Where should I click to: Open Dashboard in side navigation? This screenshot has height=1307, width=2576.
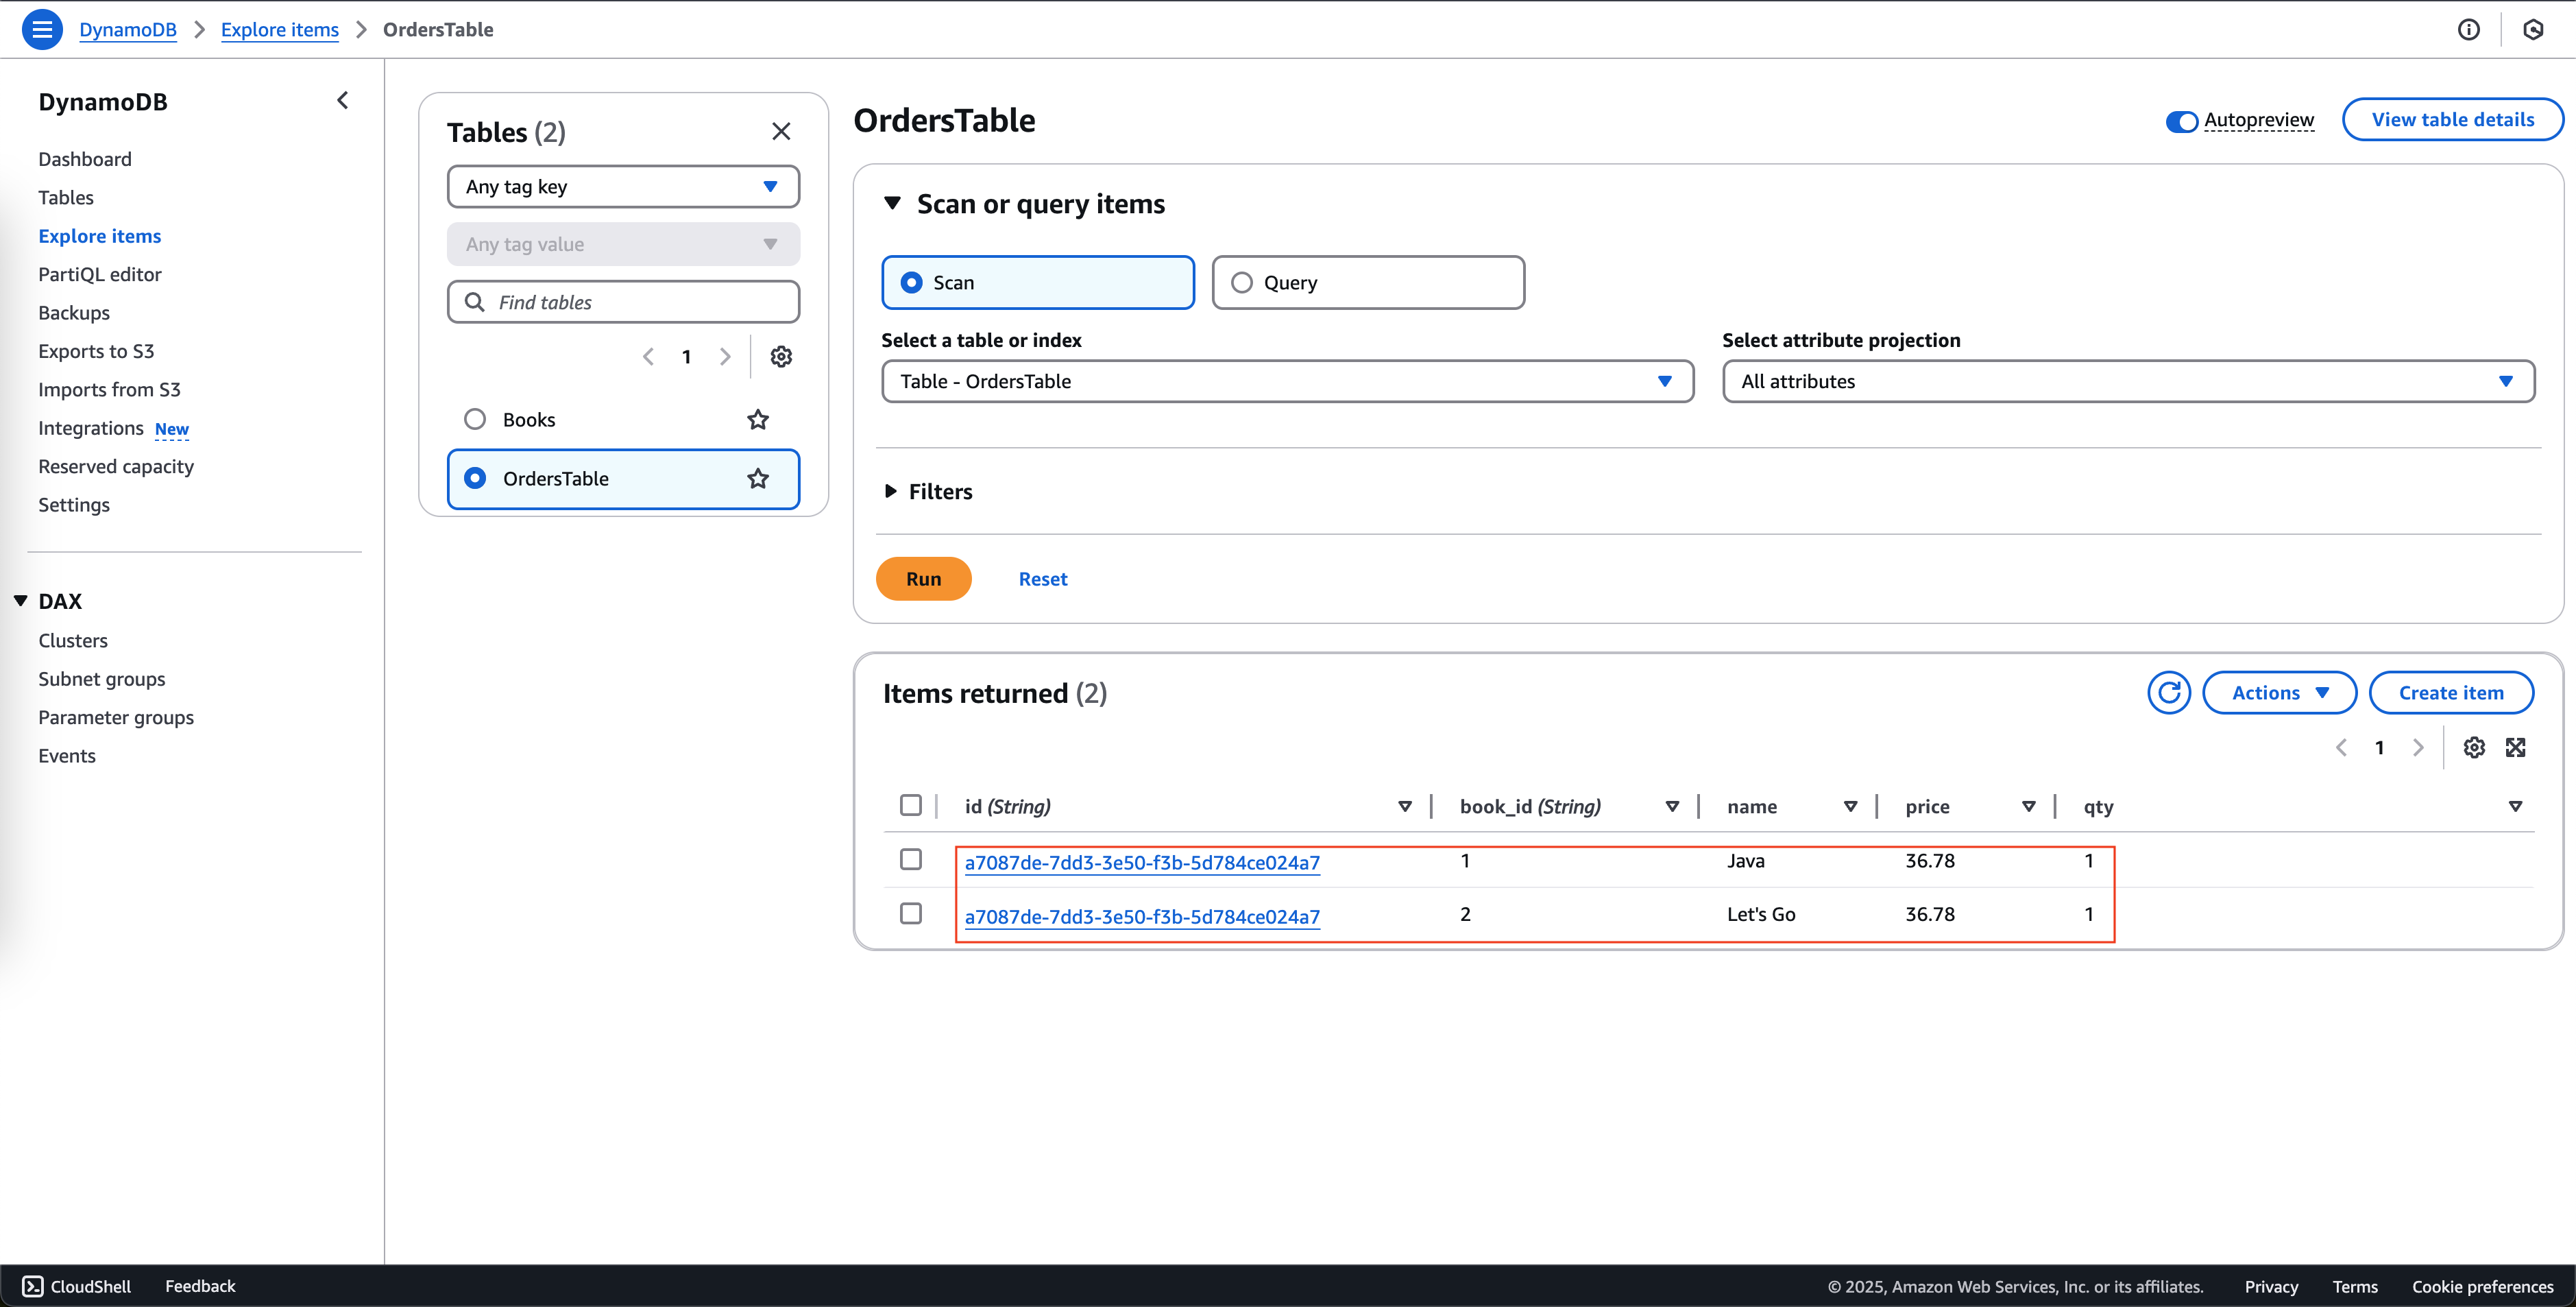coord(85,159)
